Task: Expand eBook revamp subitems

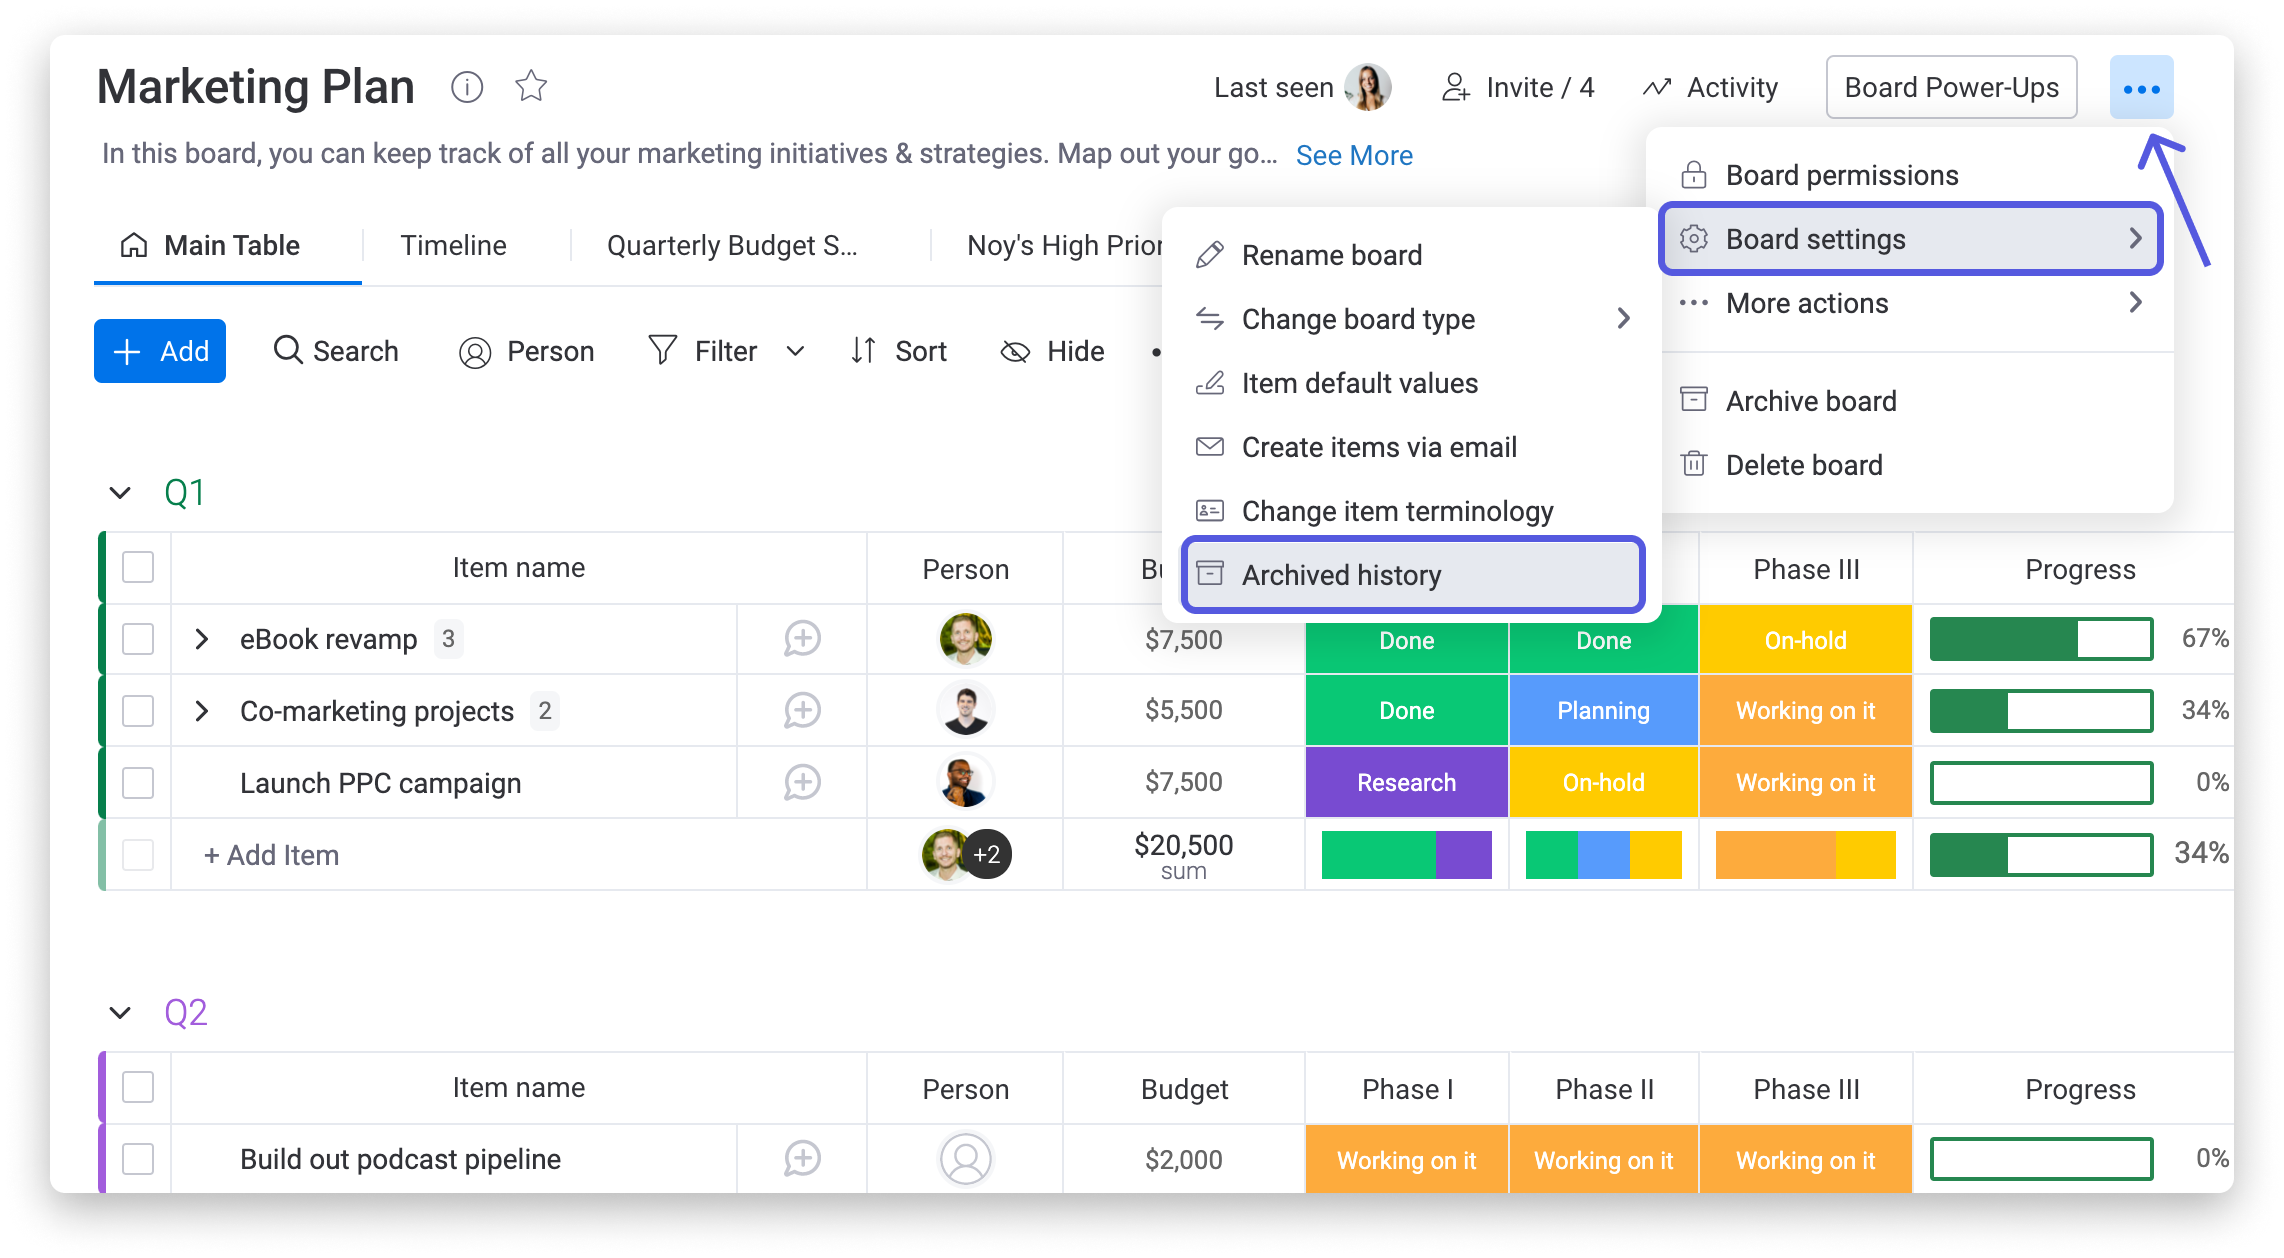Action: click(x=202, y=639)
